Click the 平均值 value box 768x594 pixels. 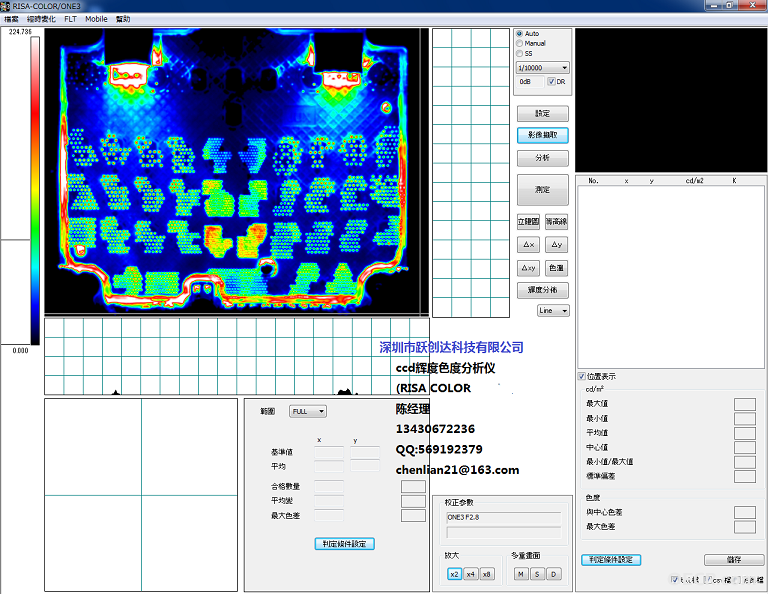pyautogui.click(x=744, y=433)
